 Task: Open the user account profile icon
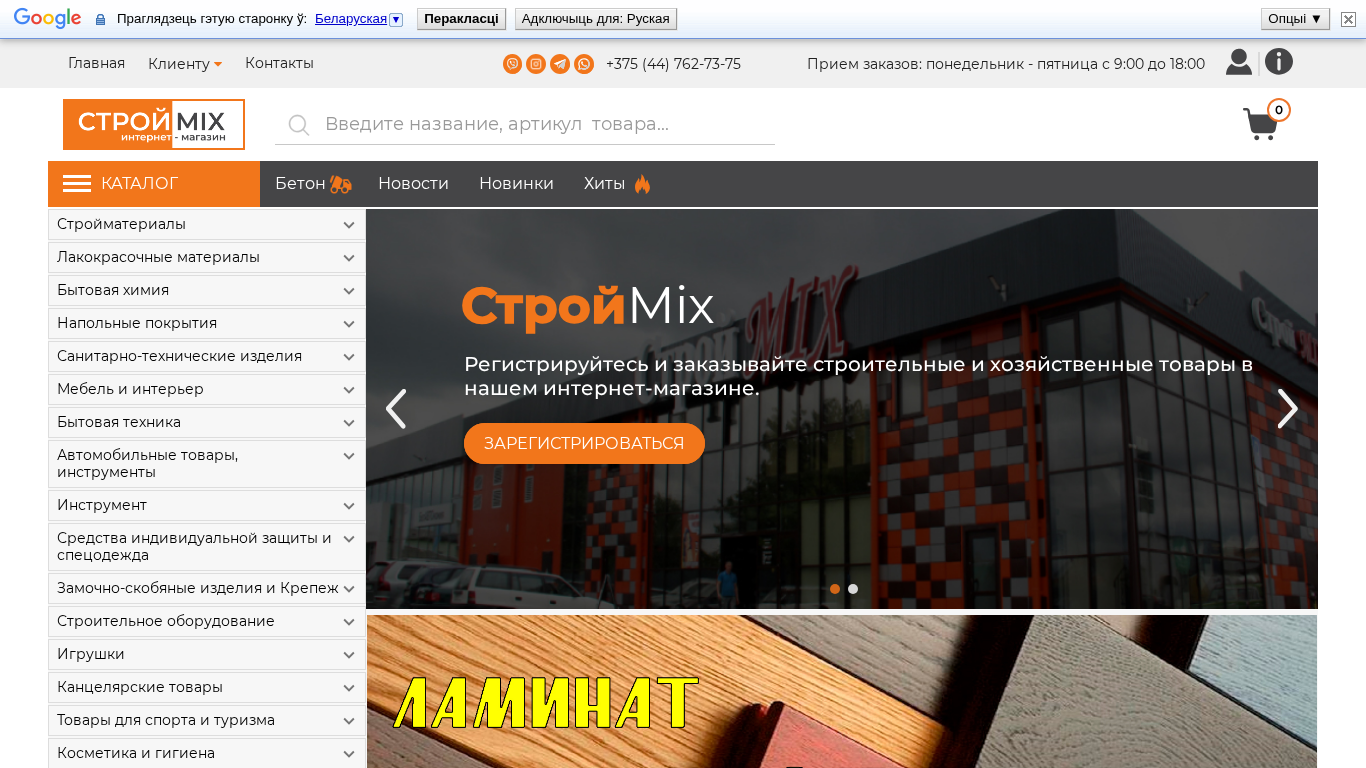coord(1239,62)
